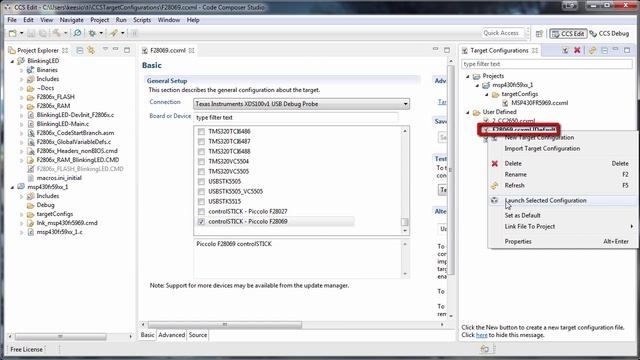Maximize the F28069.ccxml editor area
The height and width of the screenshot is (360, 640).
(x=447, y=50)
